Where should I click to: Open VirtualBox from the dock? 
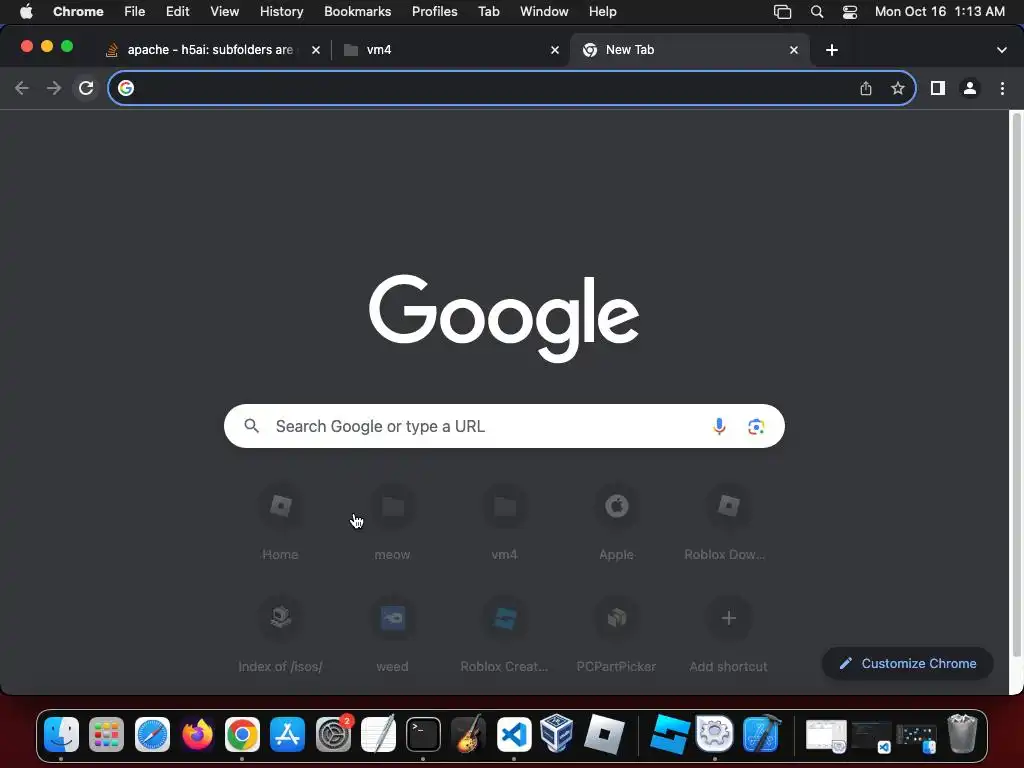(557, 734)
